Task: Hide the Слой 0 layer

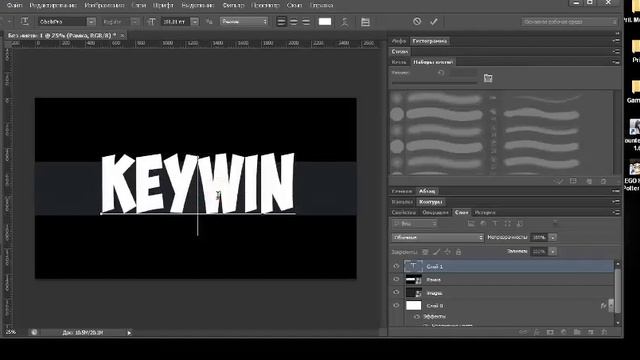Action: pyautogui.click(x=396, y=305)
